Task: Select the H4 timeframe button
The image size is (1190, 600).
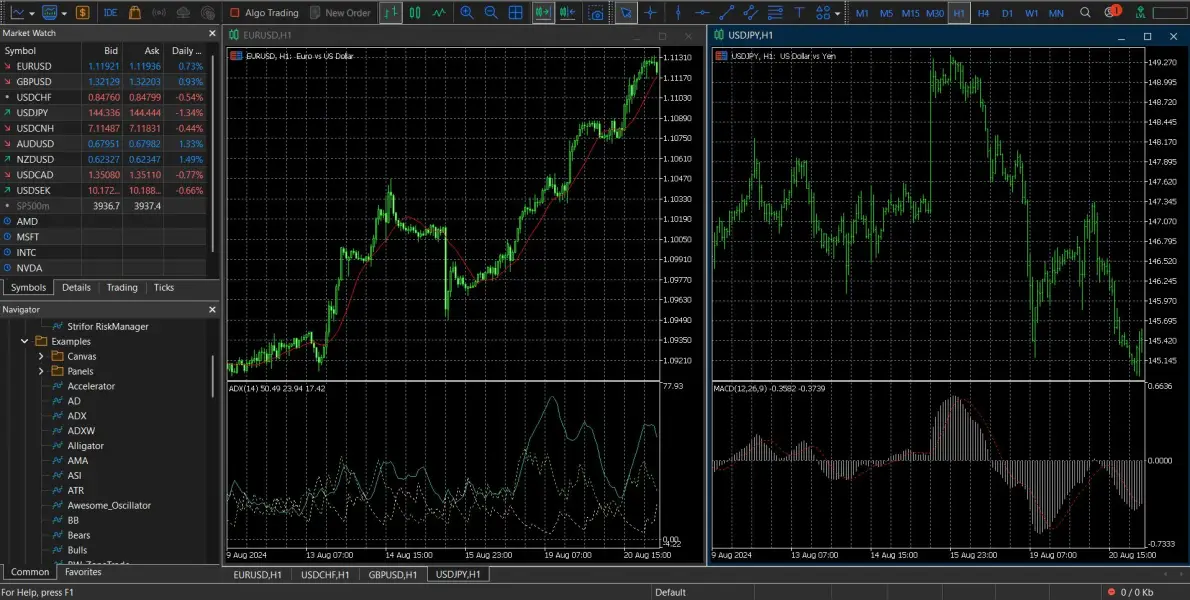Action: [983, 13]
